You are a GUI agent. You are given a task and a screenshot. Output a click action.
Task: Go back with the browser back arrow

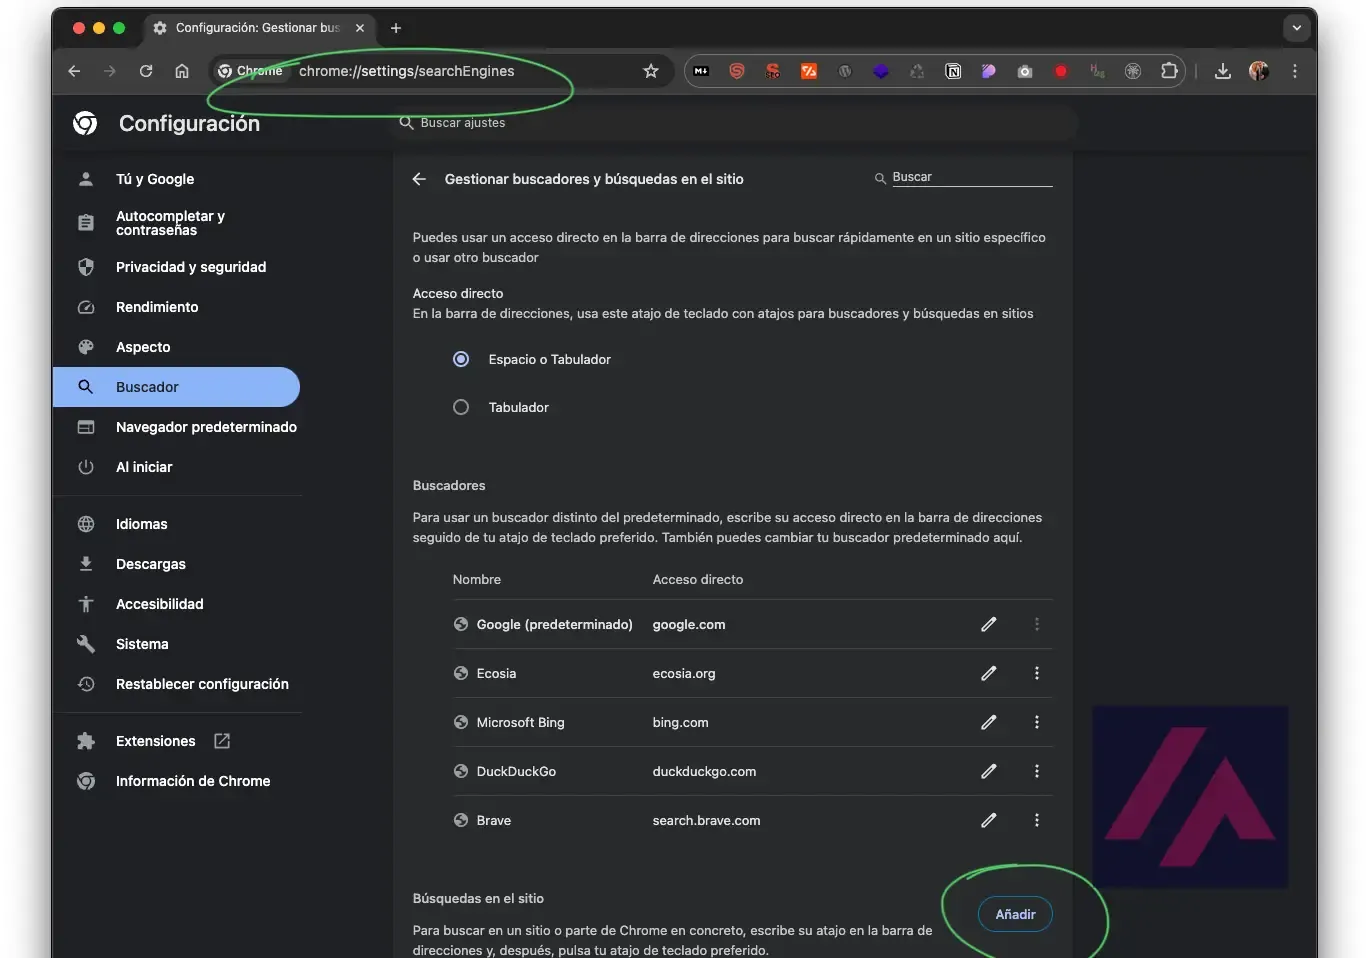point(74,71)
